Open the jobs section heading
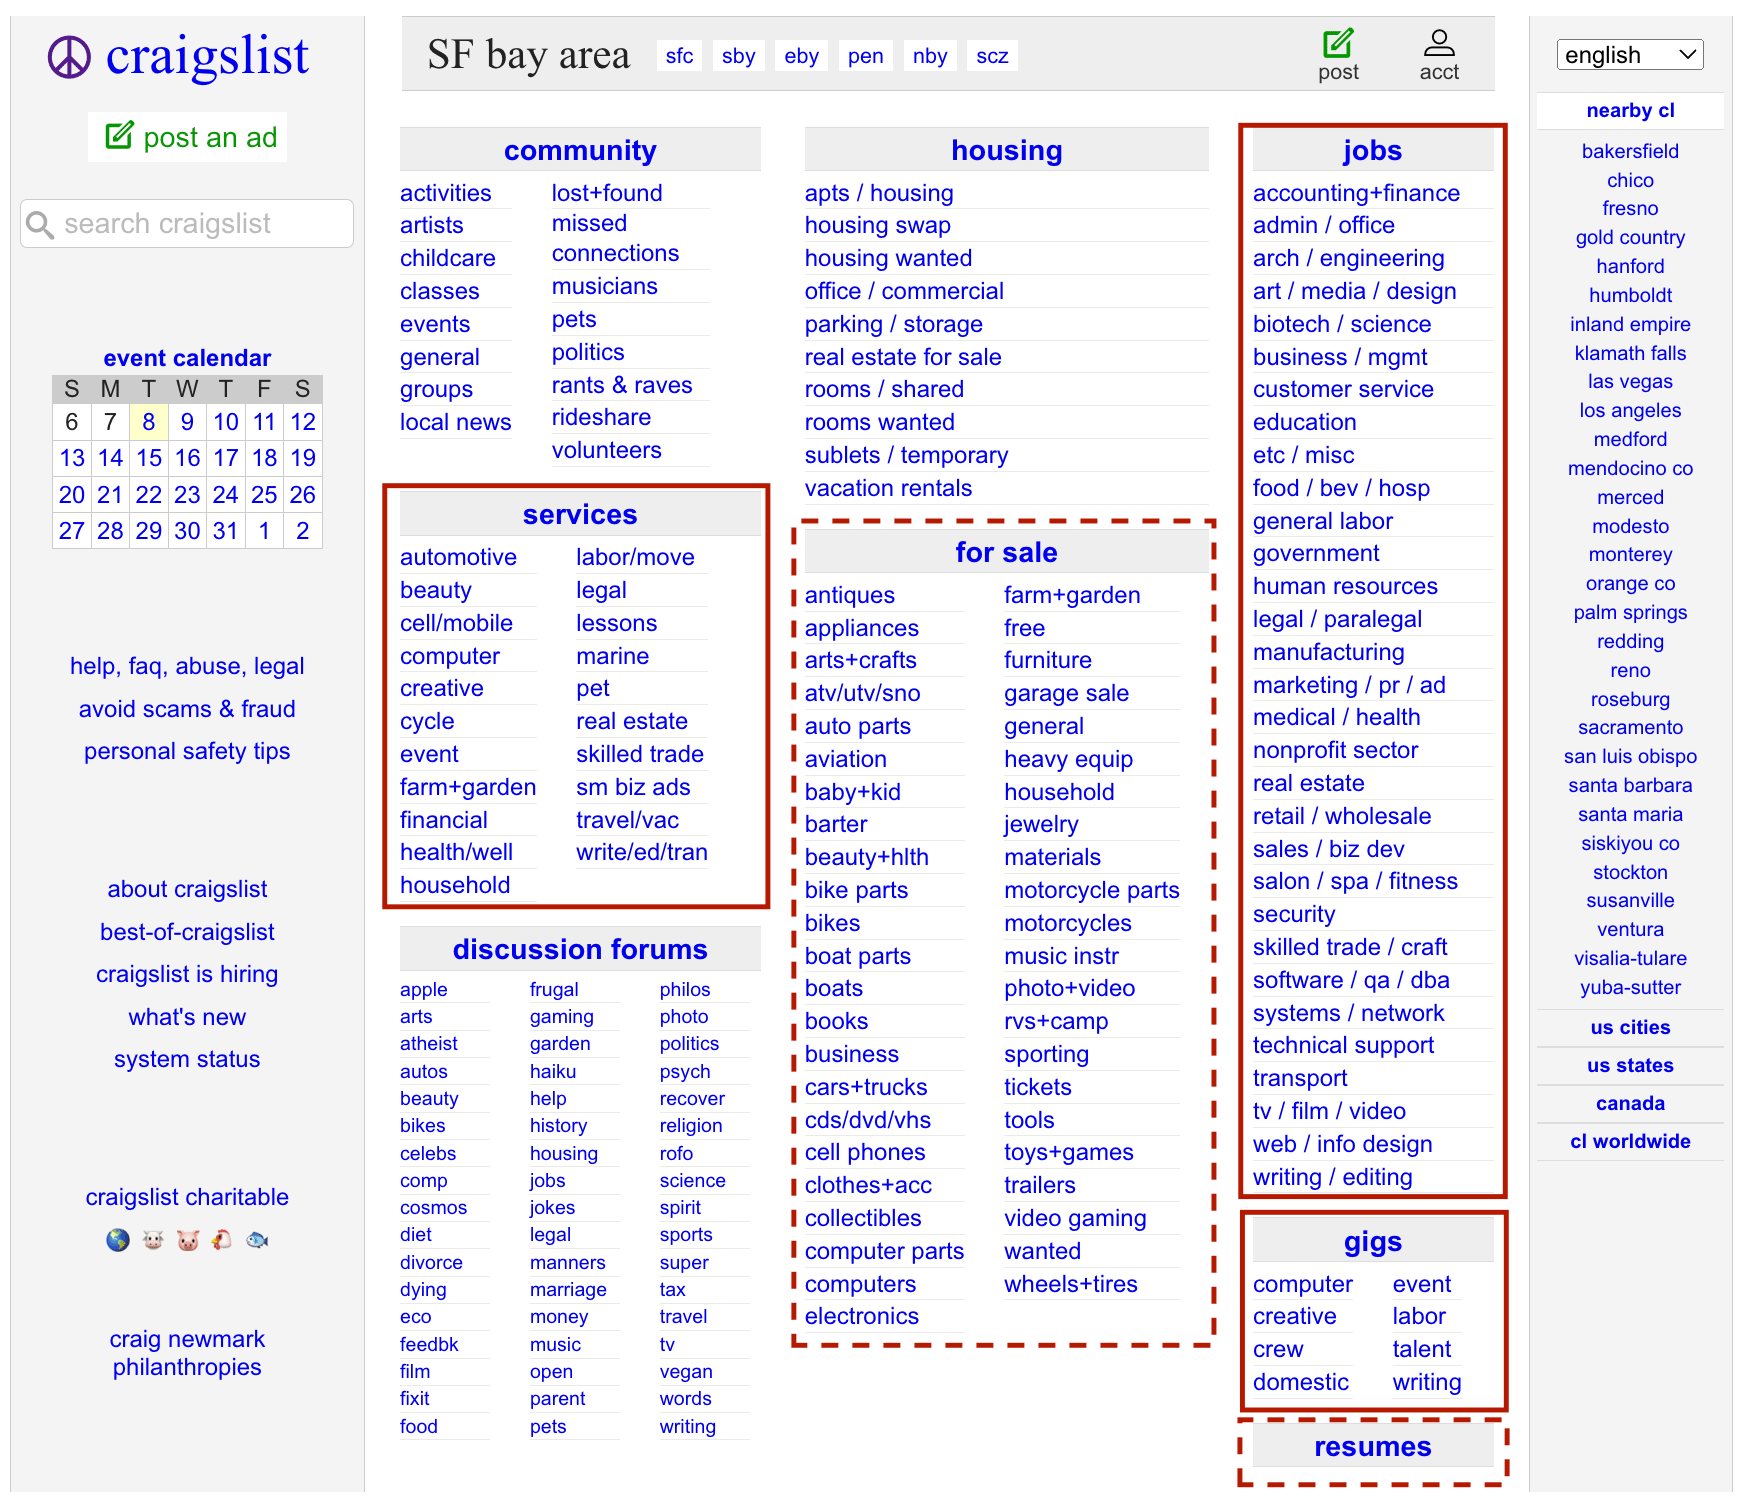The height and width of the screenshot is (1500, 1740). [x=1373, y=150]
